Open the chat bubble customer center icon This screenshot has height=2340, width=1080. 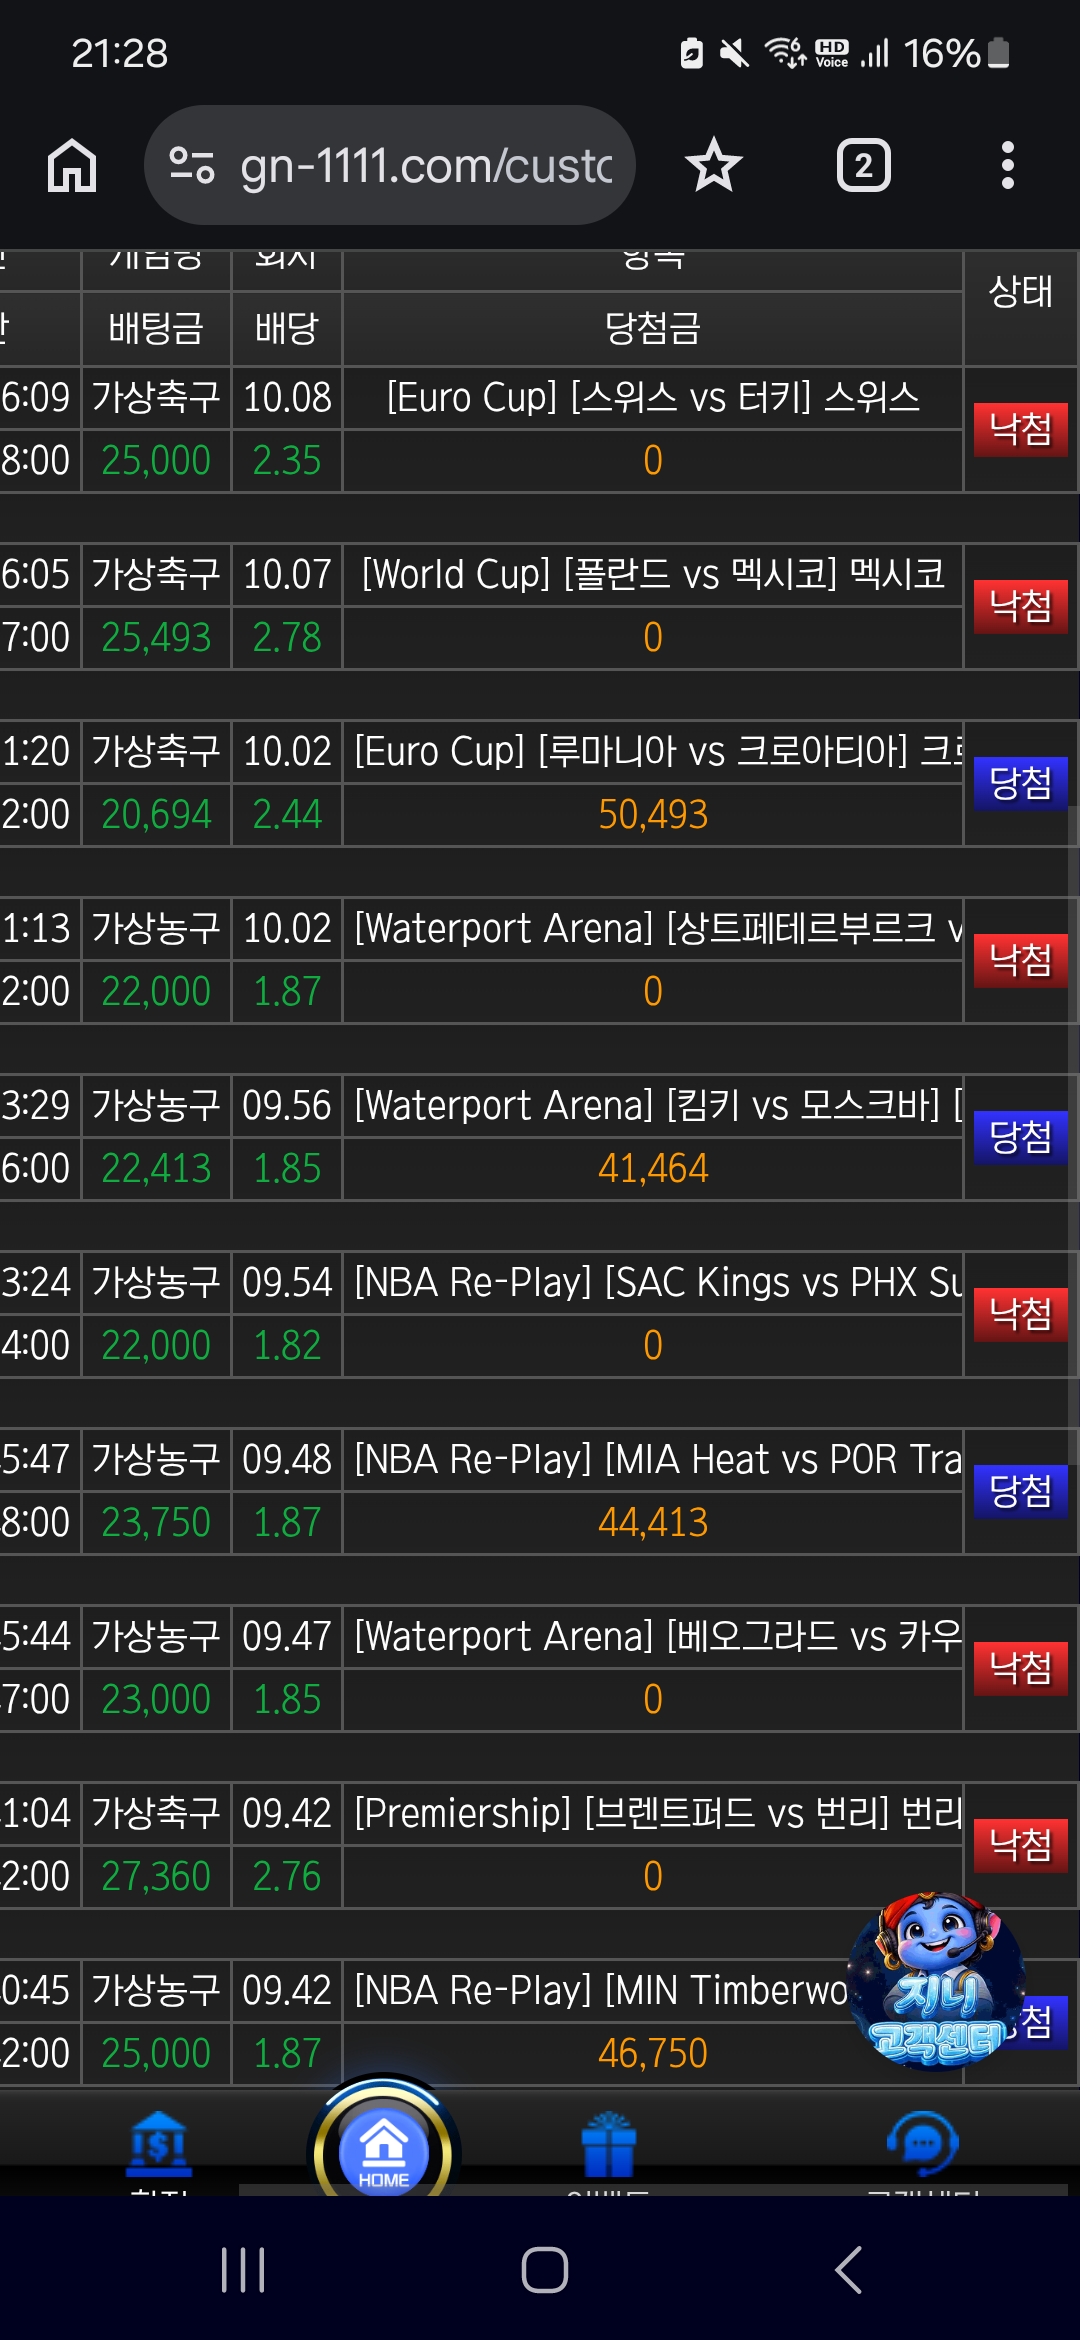(922, 2144)
